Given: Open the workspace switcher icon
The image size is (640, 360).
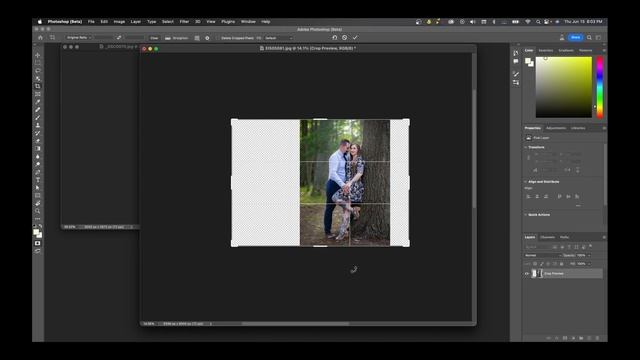Looking at the screenshot, I should (x=598, y=38).
